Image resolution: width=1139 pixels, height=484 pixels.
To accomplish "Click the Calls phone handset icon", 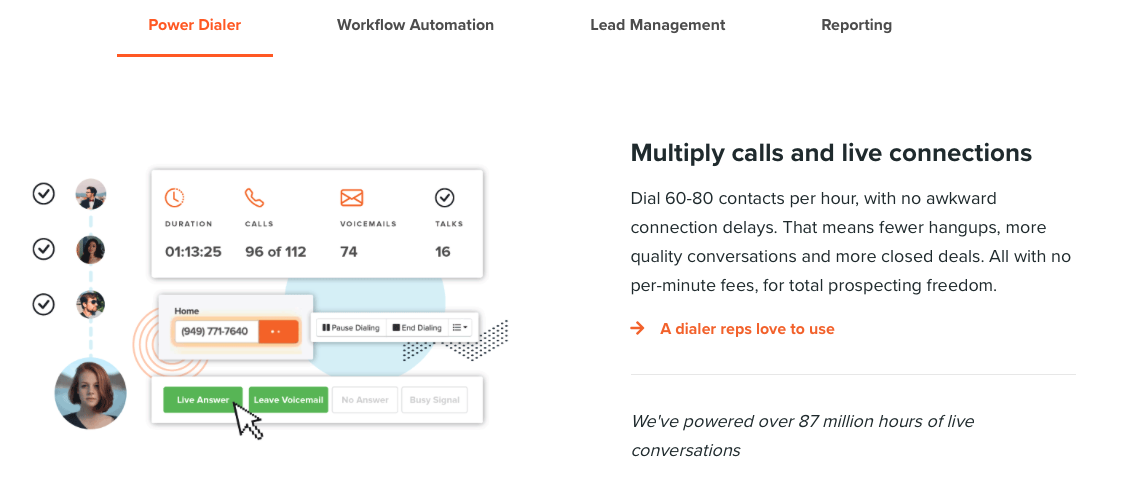I will [x=254, y=197].
